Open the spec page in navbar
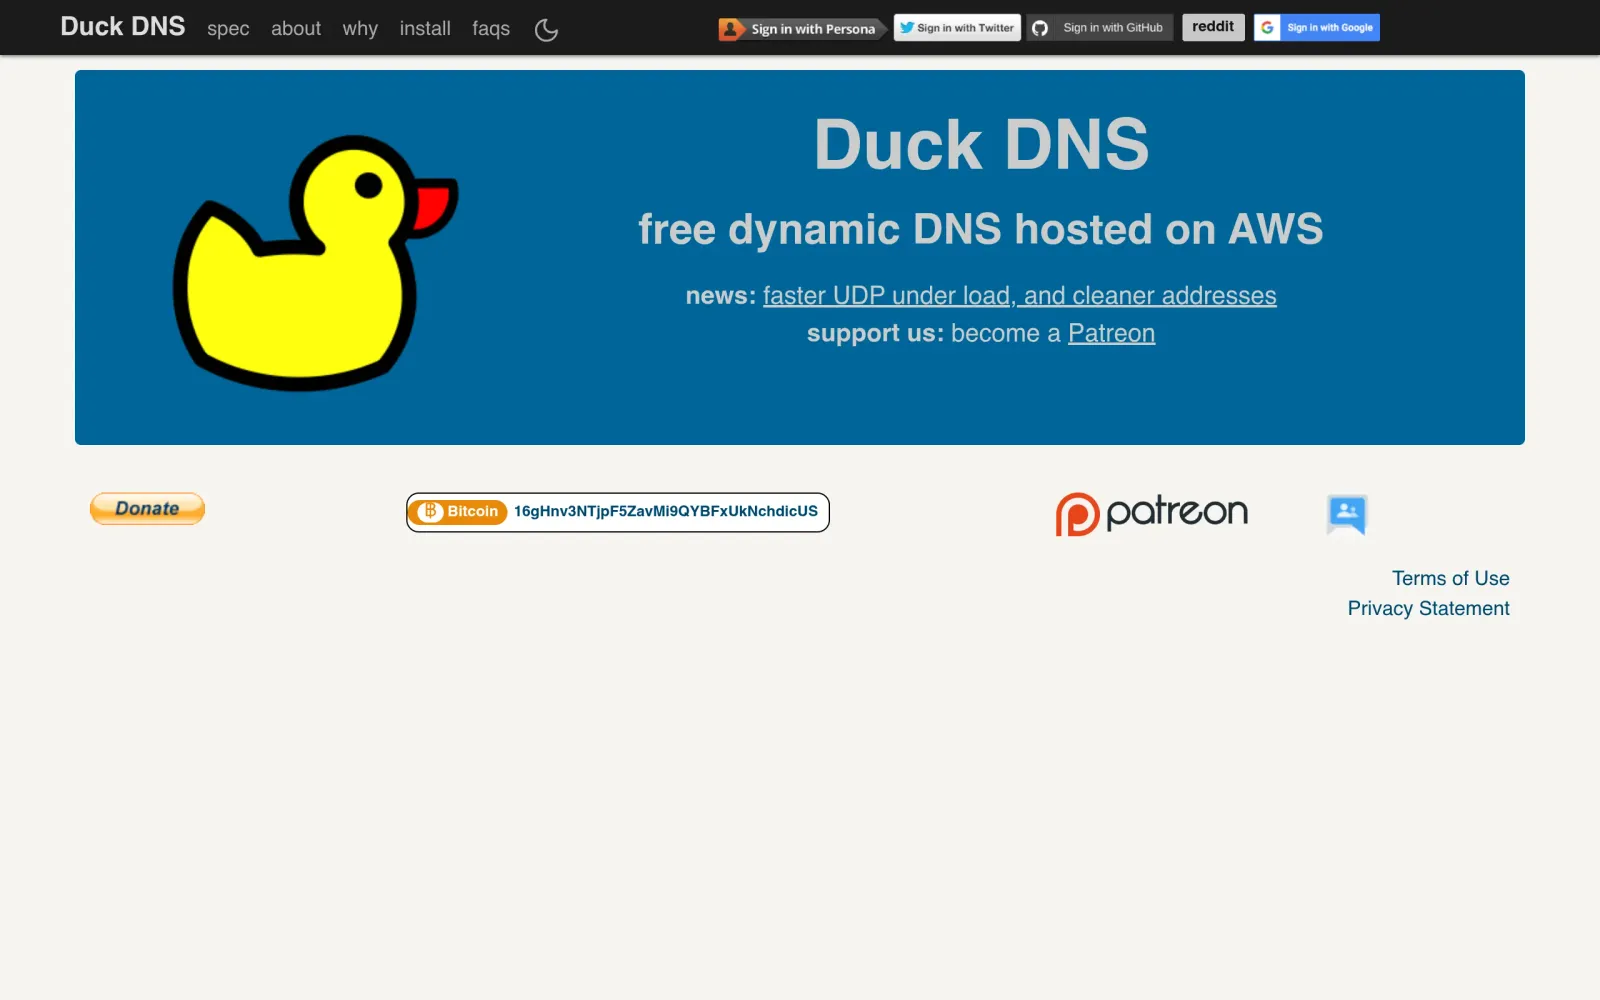This screenshot has height=1000, width=1600. 228,29
